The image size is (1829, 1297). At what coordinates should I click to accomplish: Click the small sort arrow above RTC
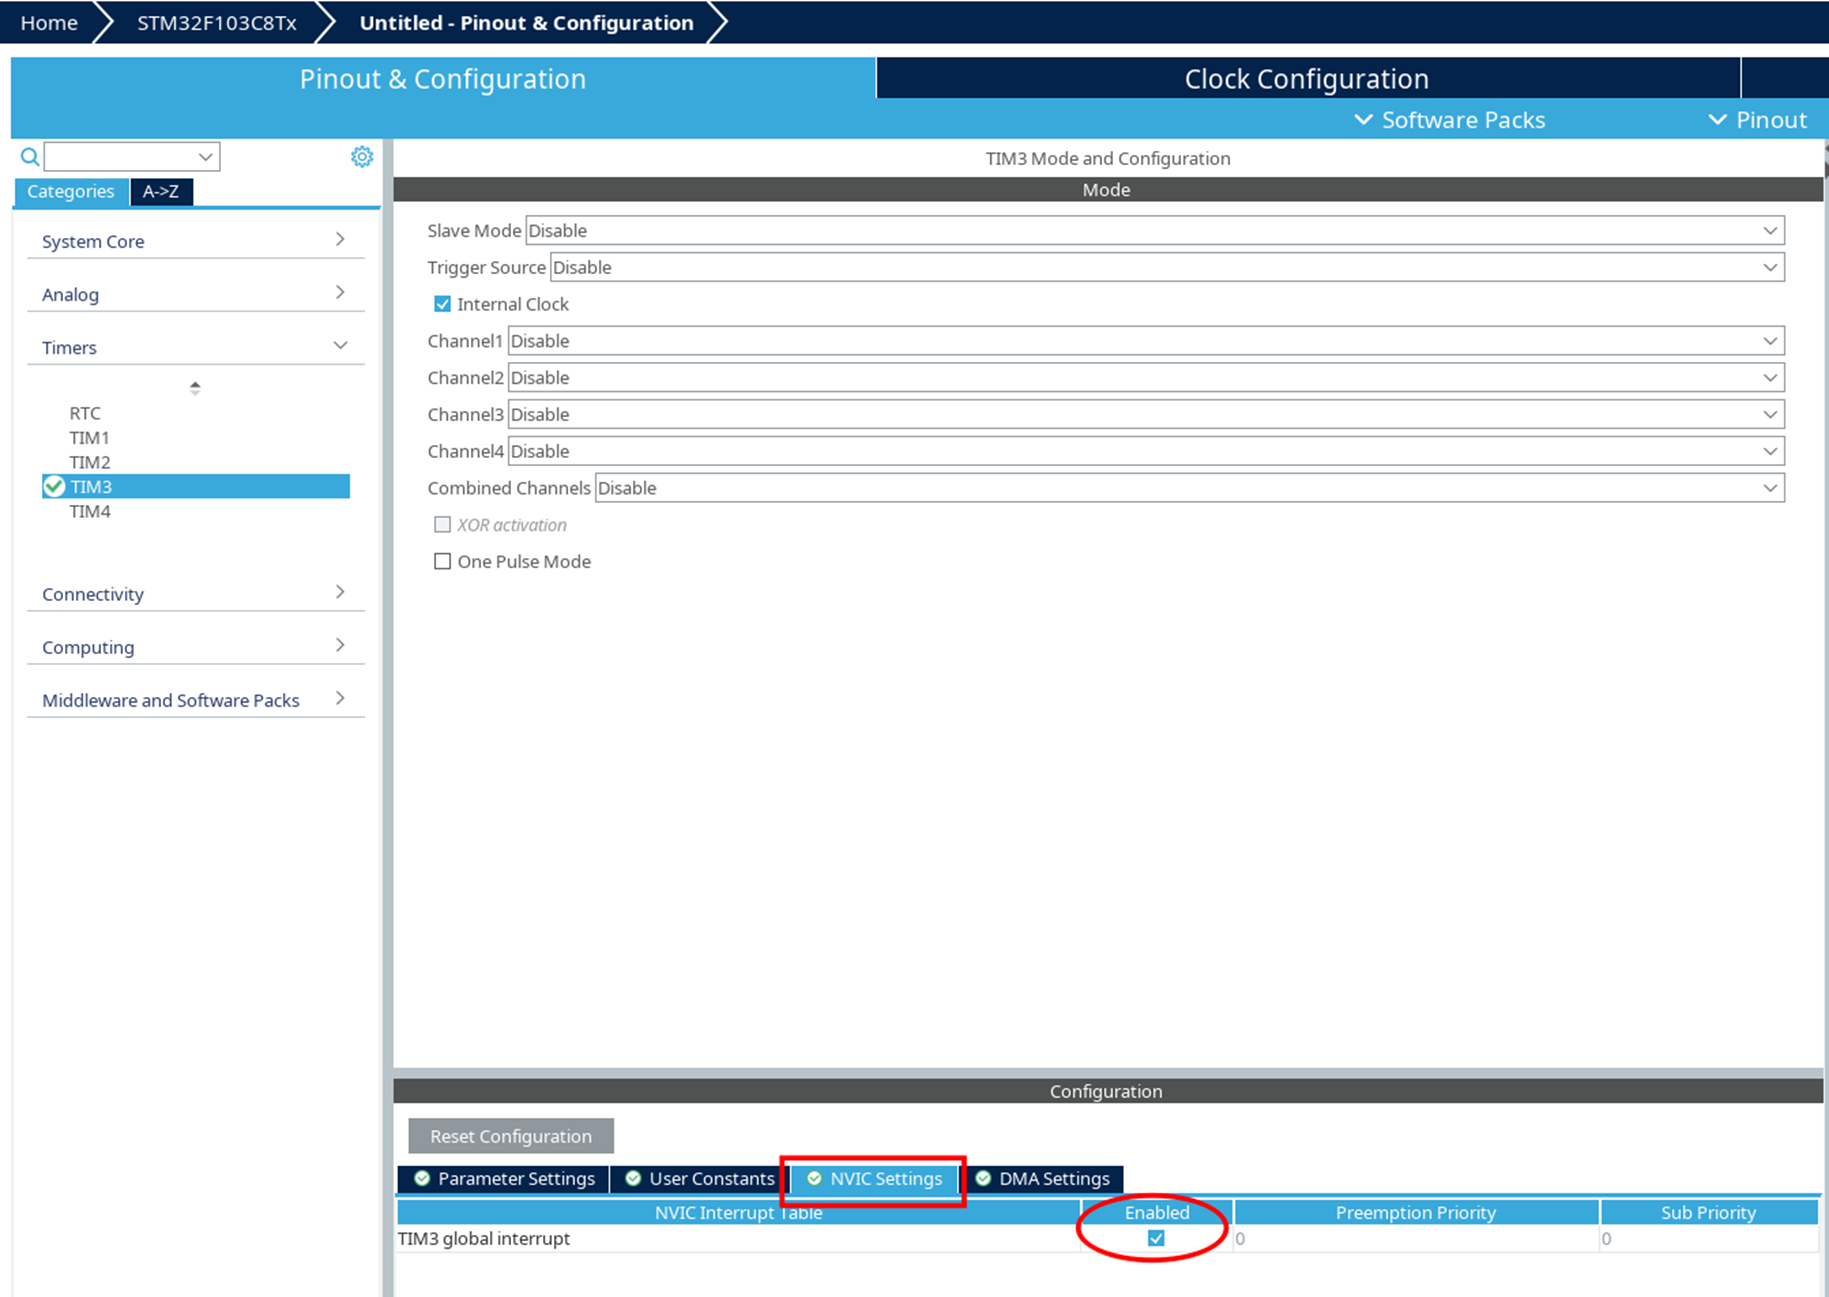coord(195,388)
